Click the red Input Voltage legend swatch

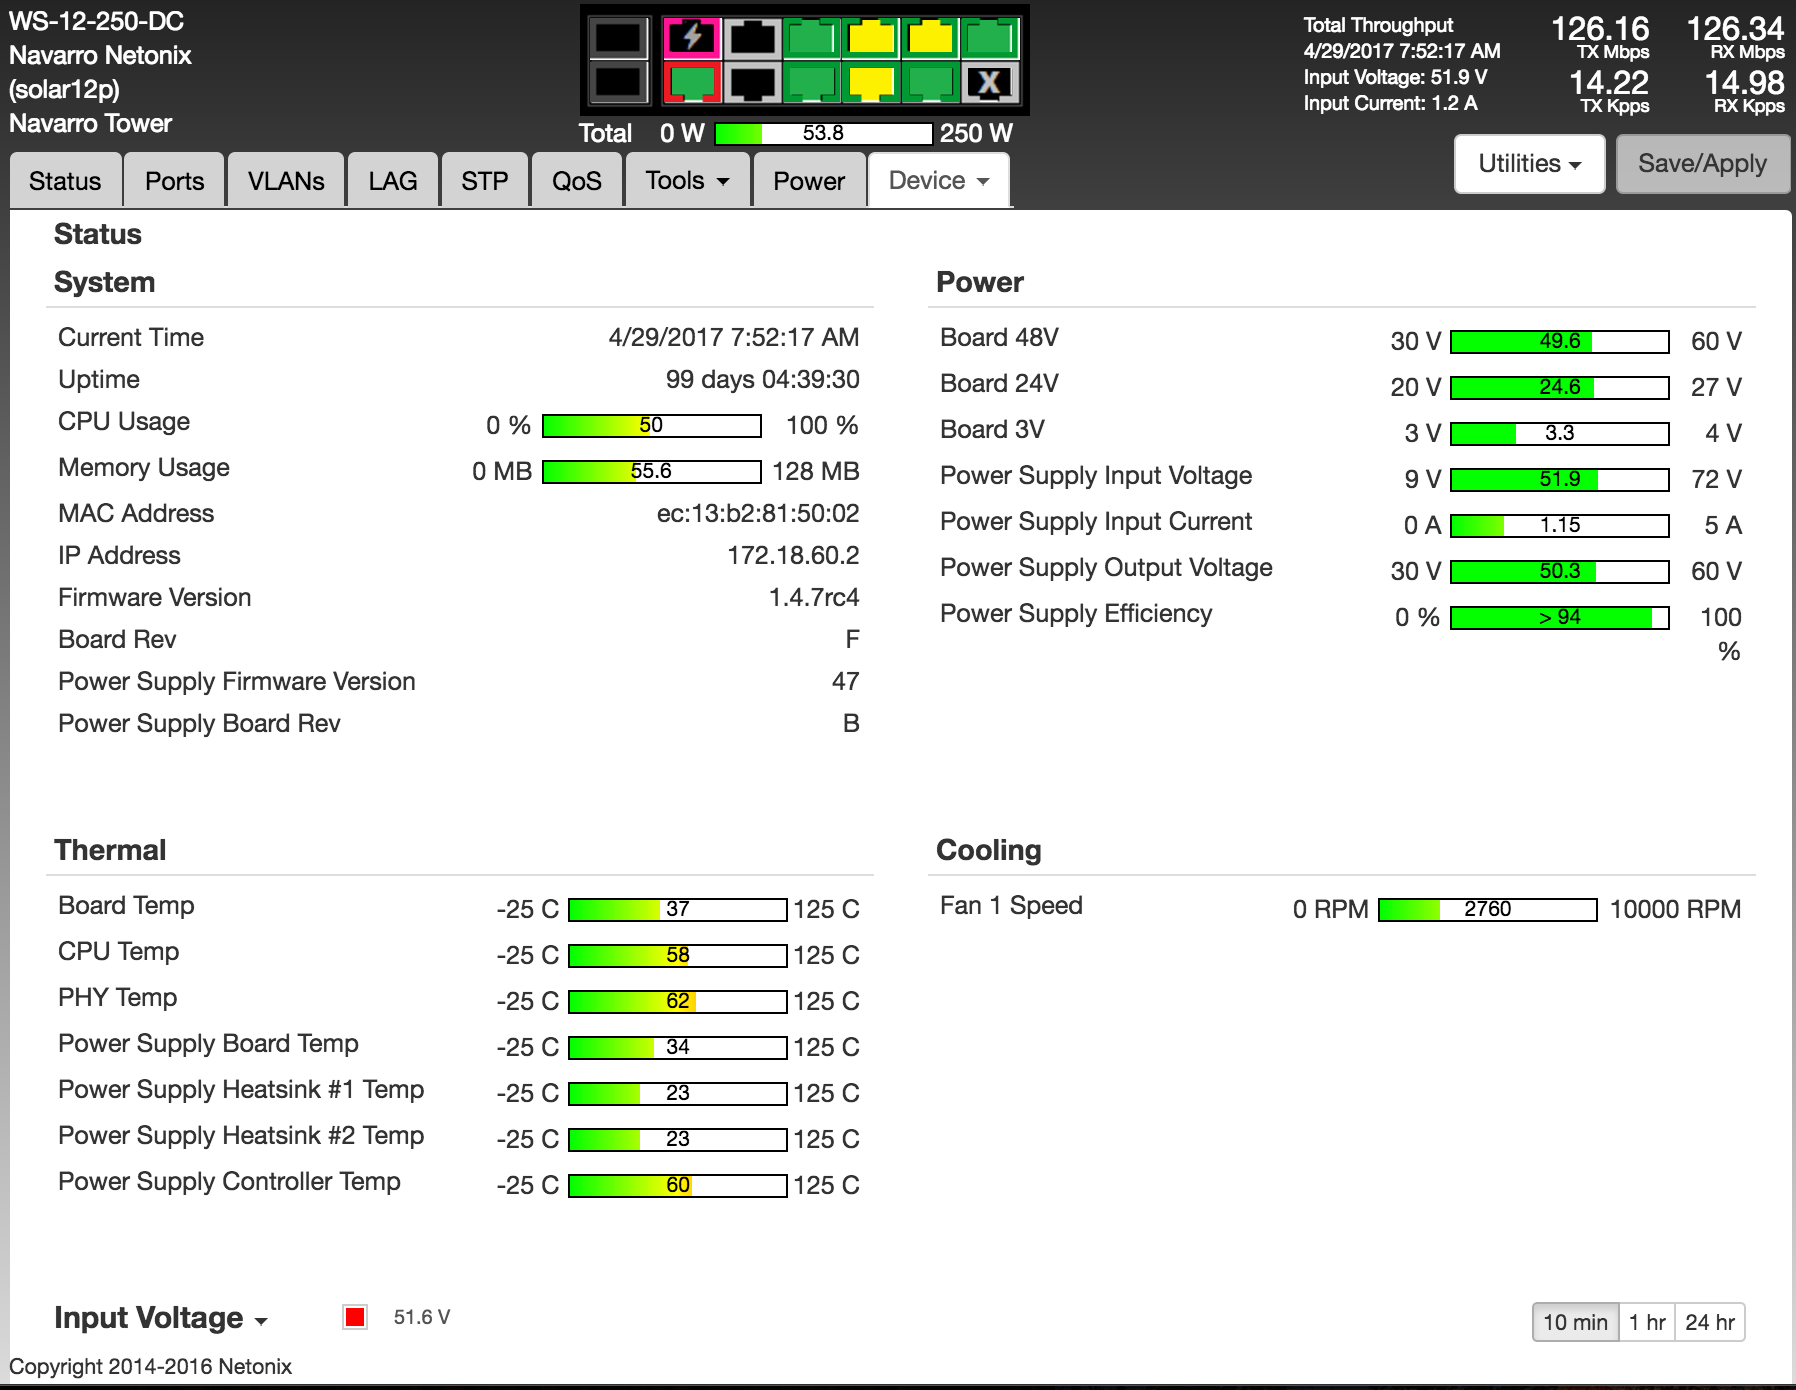coord(354,1317)
